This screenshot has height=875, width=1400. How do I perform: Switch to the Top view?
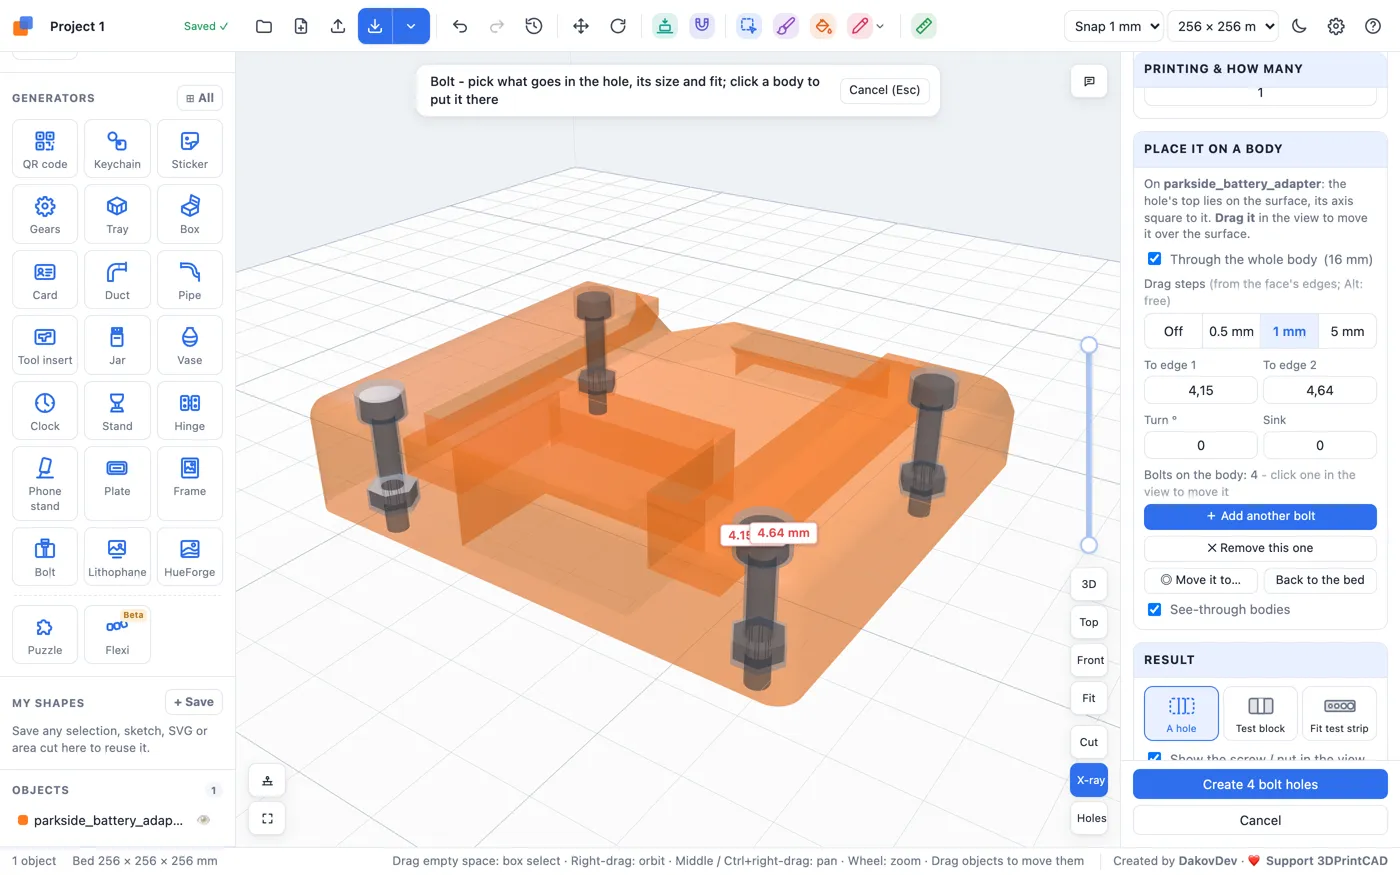pyautogui.click(x=1089, y=622)
